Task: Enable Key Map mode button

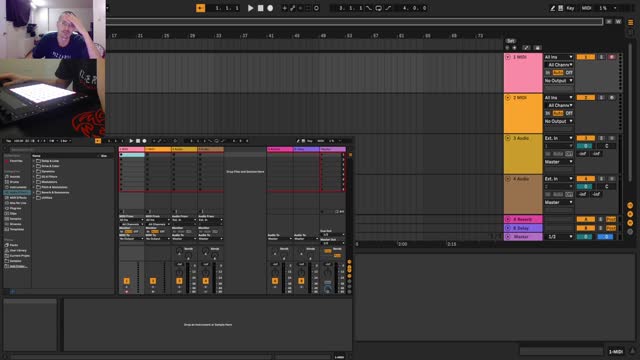Action: click(571, 8)
